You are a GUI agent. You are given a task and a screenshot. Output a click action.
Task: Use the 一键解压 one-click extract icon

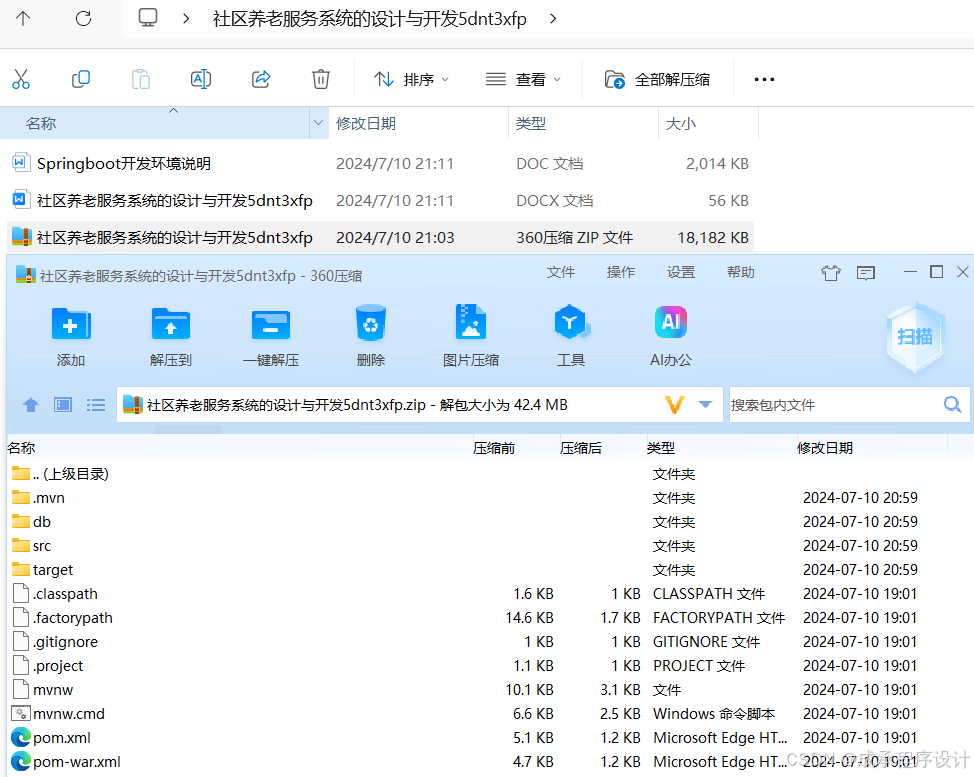pyautogui.click(x=270, y=335)
